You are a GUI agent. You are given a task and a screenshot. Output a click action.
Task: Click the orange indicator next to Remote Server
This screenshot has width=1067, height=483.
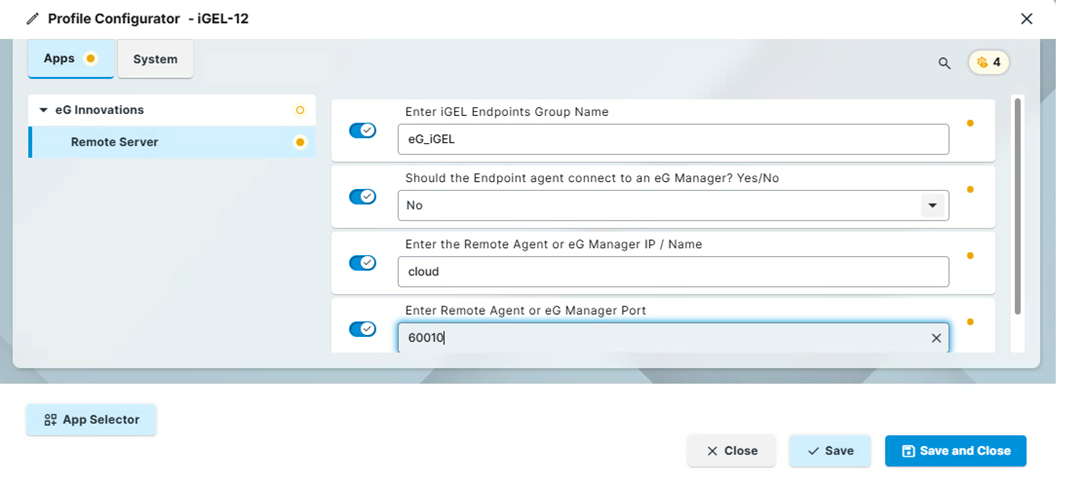pyautogui.click(x=299, y=142)
